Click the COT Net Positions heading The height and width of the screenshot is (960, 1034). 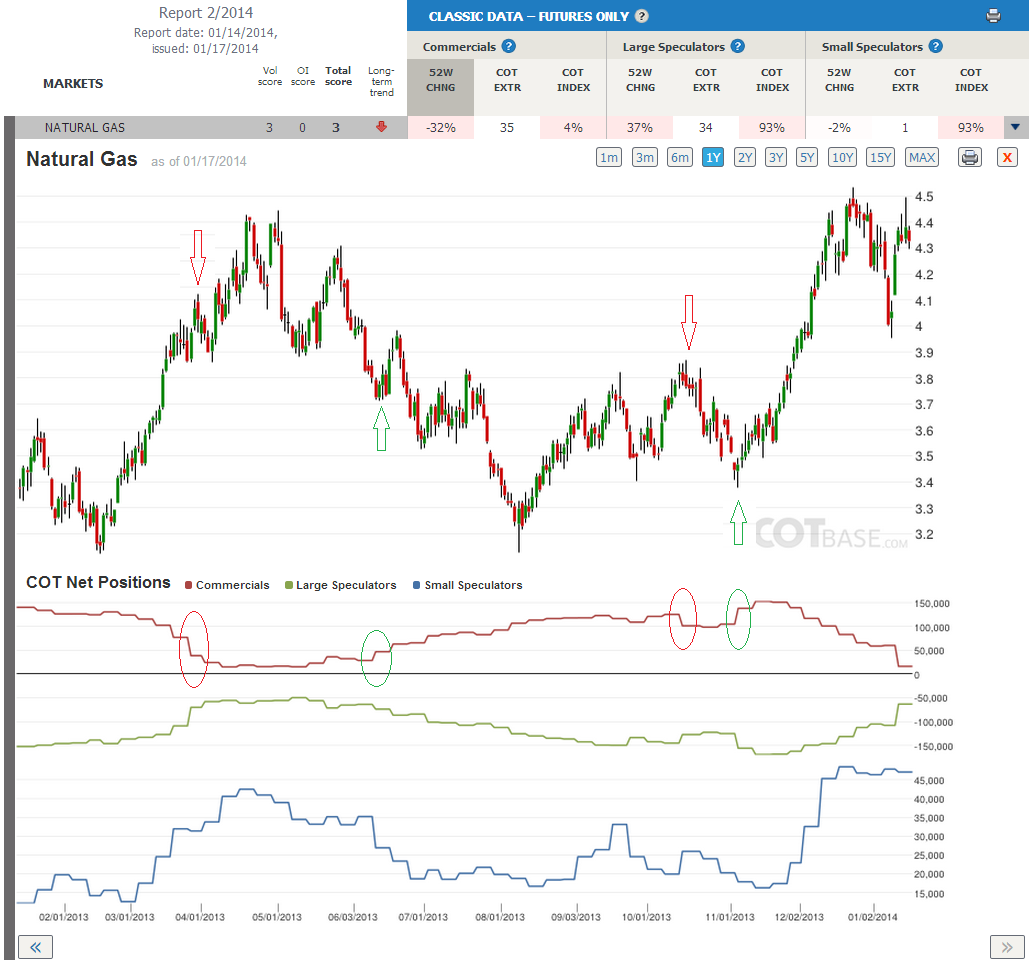(x=98, y=583)
